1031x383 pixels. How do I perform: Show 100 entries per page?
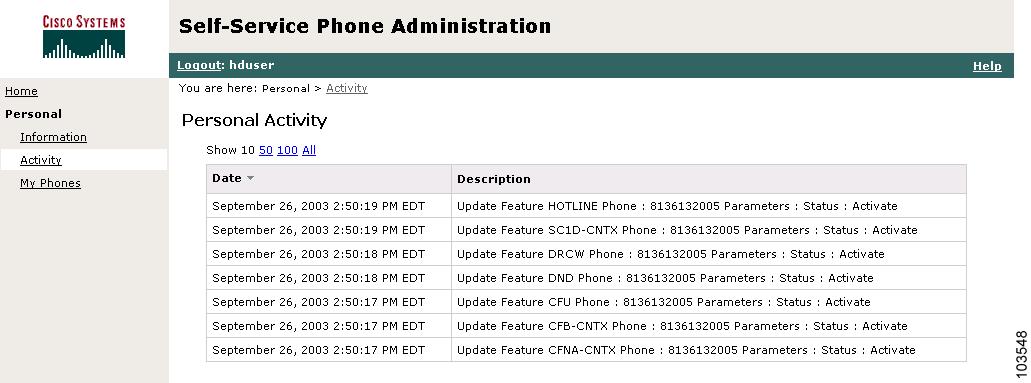[x=287, y=150]
